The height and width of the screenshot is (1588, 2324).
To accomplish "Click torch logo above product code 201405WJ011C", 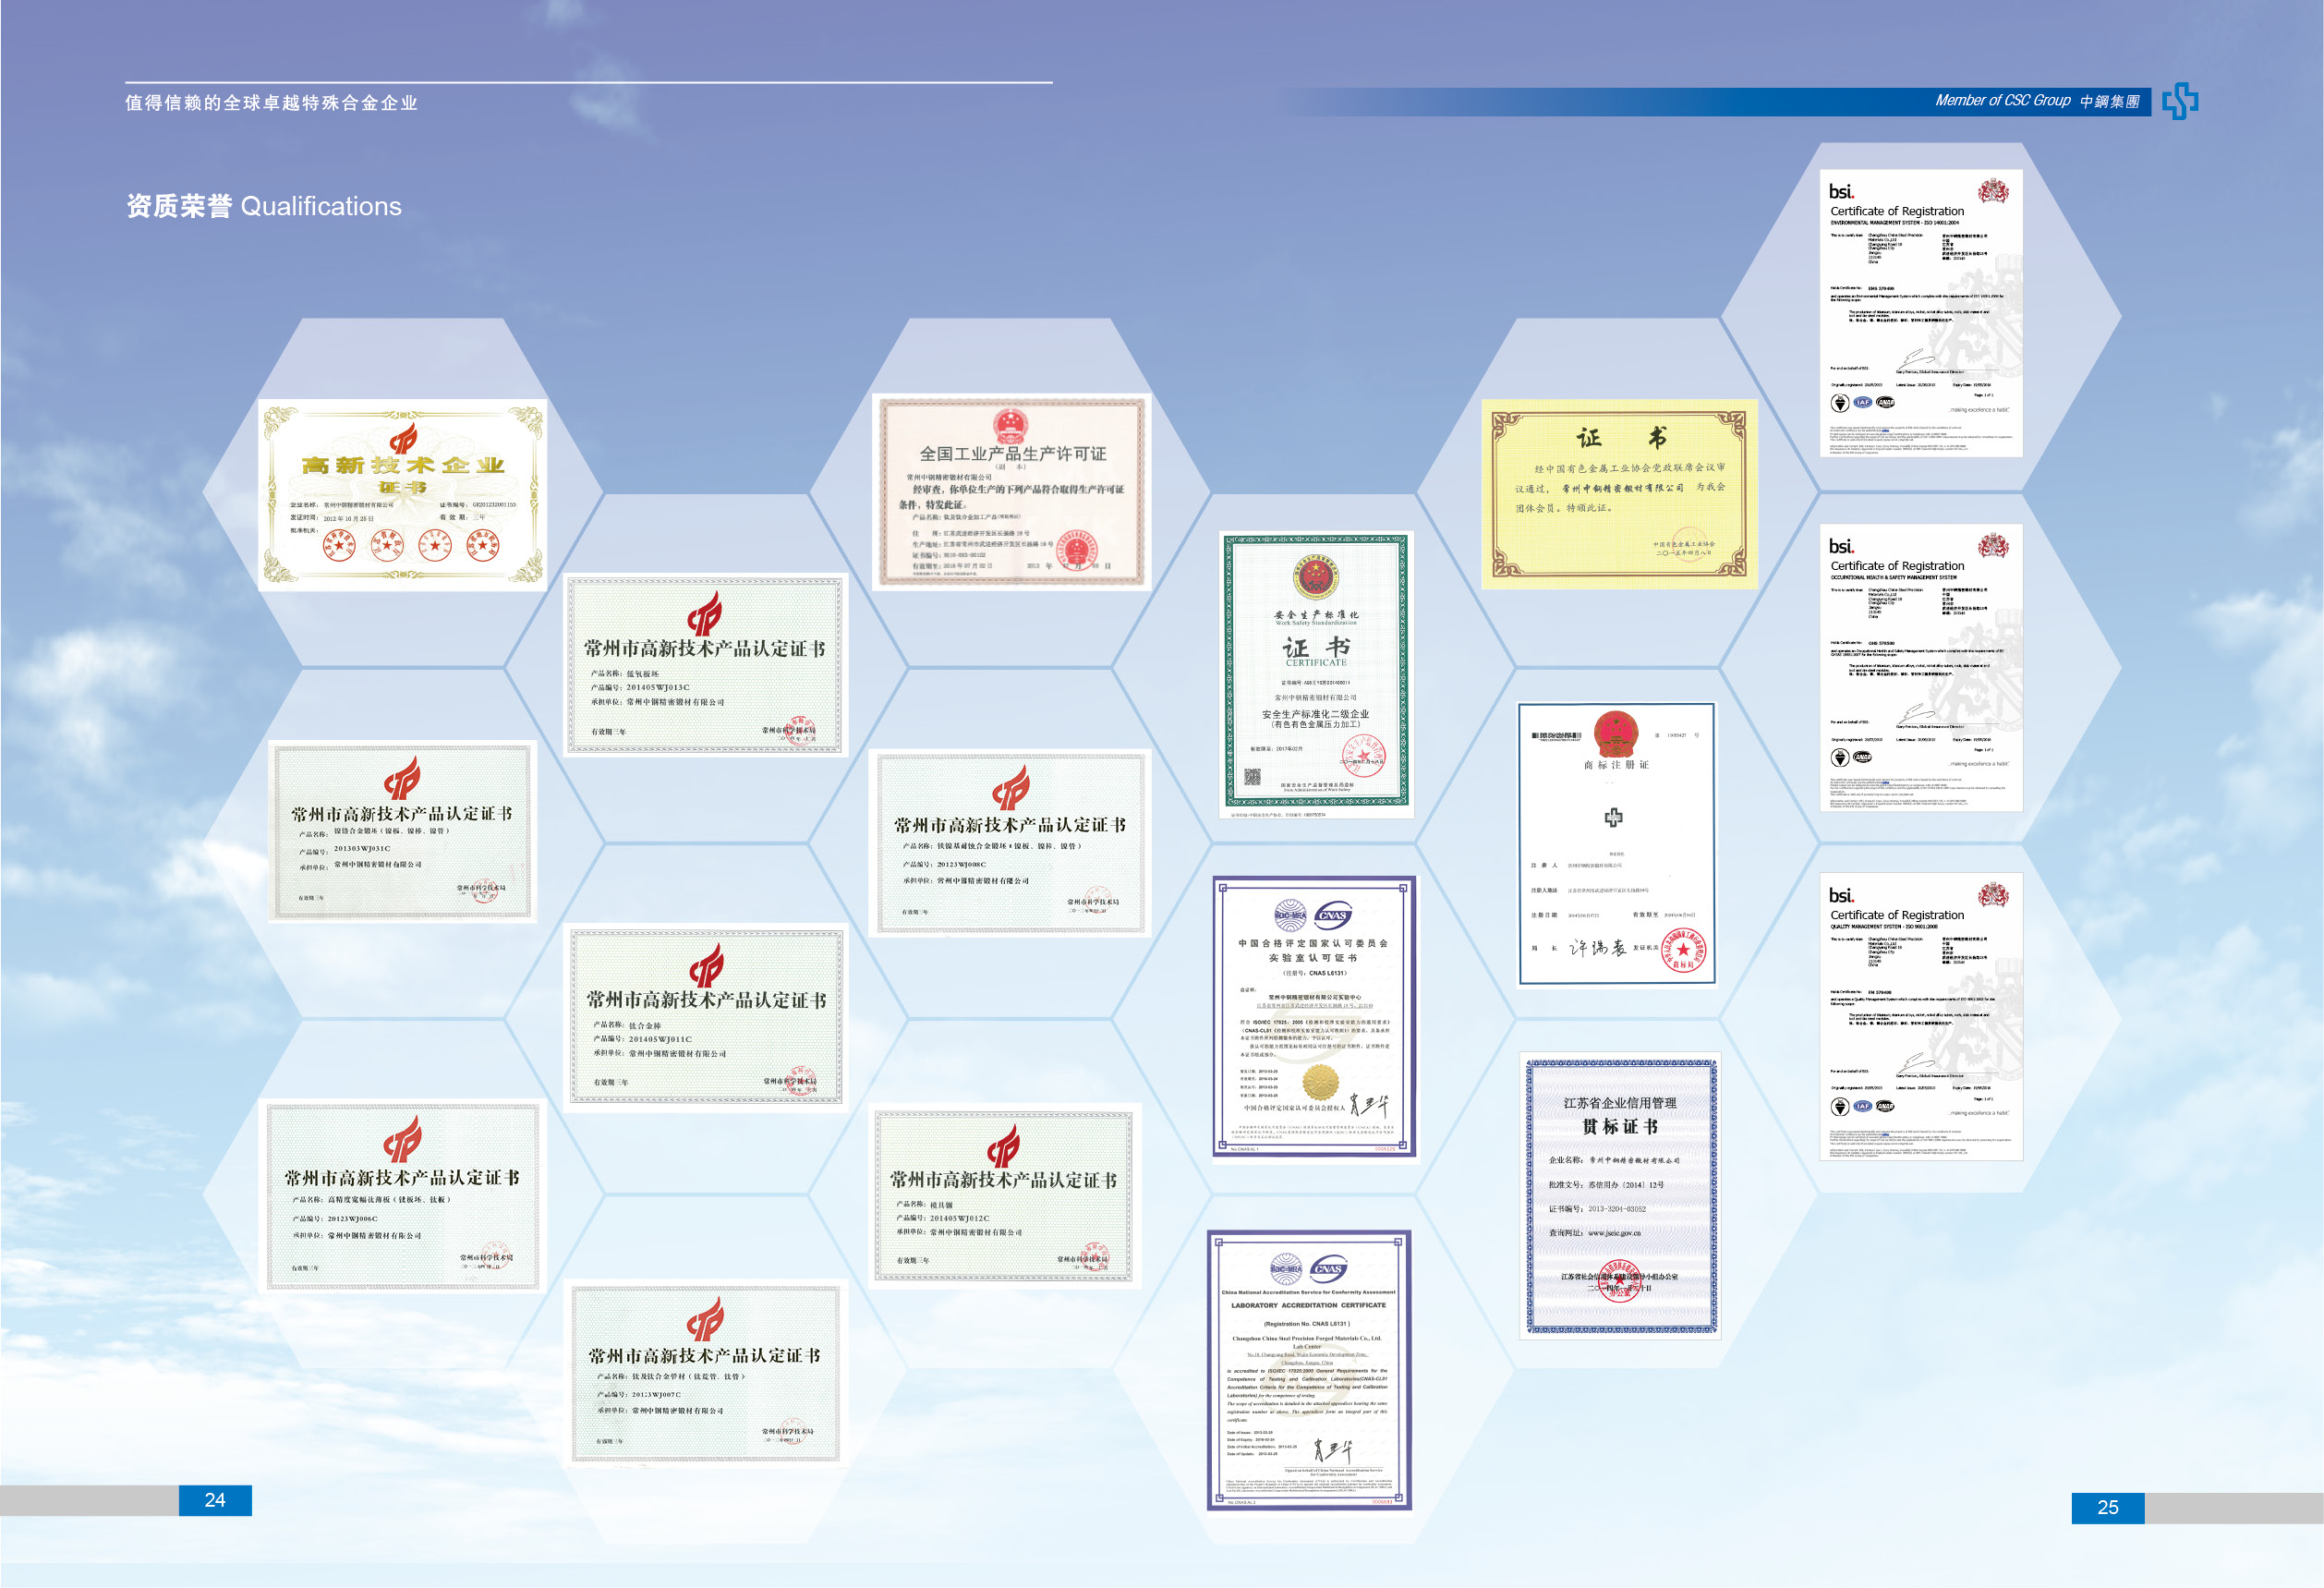I will tap(706, 966).
